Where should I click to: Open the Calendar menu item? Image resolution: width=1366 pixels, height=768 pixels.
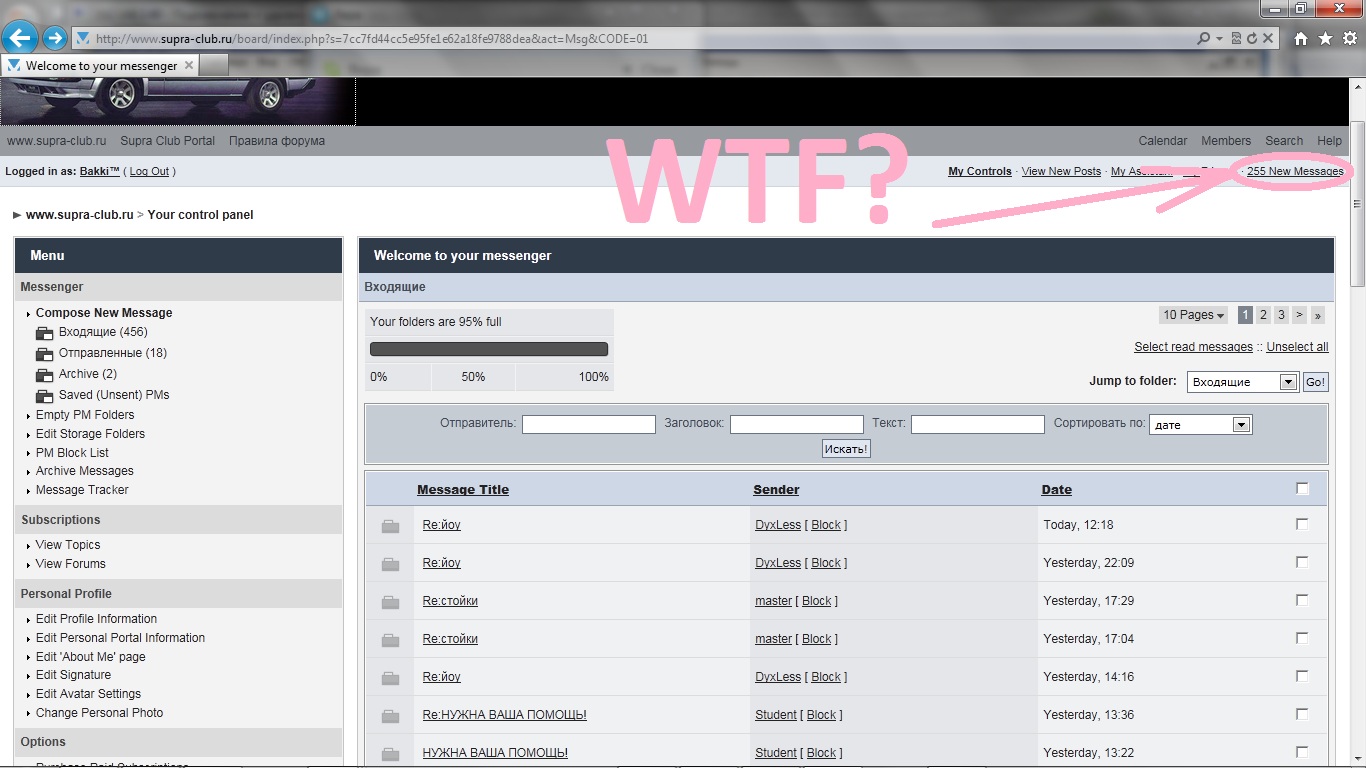coord(1162,141)
